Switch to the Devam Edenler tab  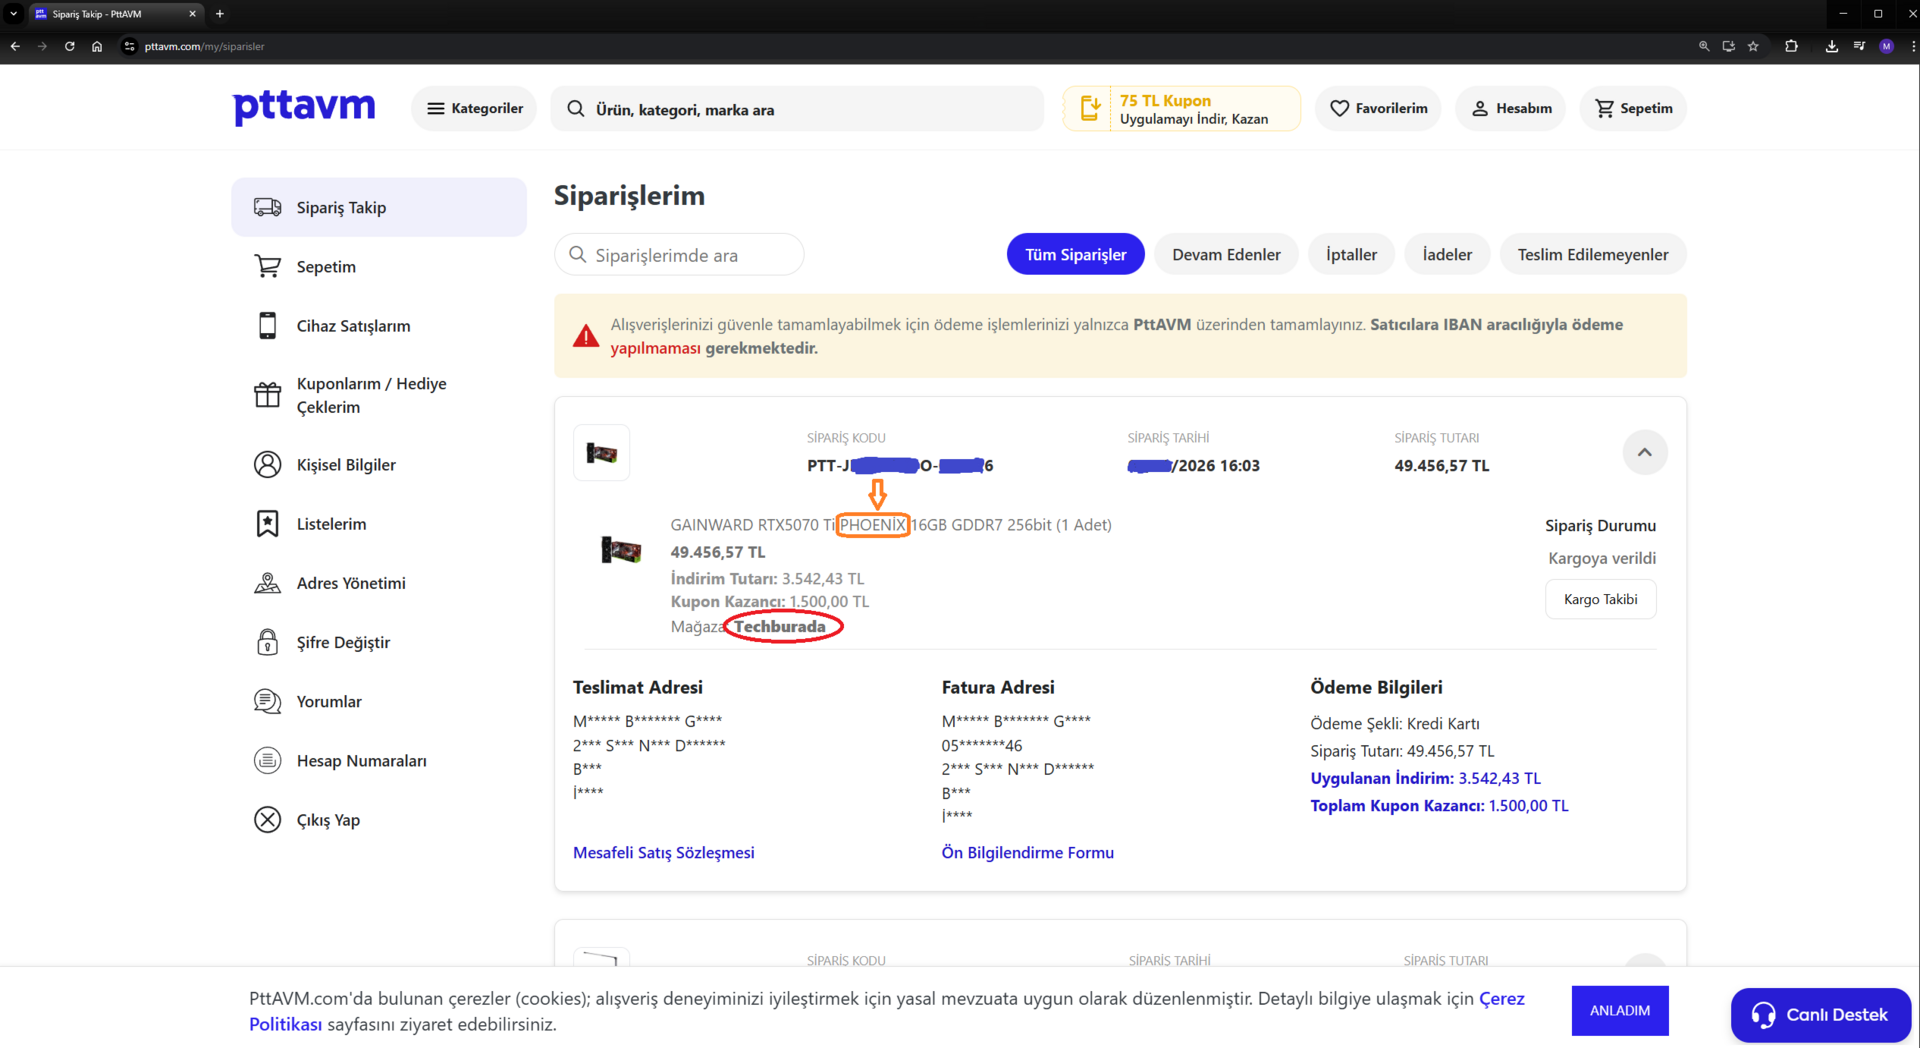pos(1226,255)
